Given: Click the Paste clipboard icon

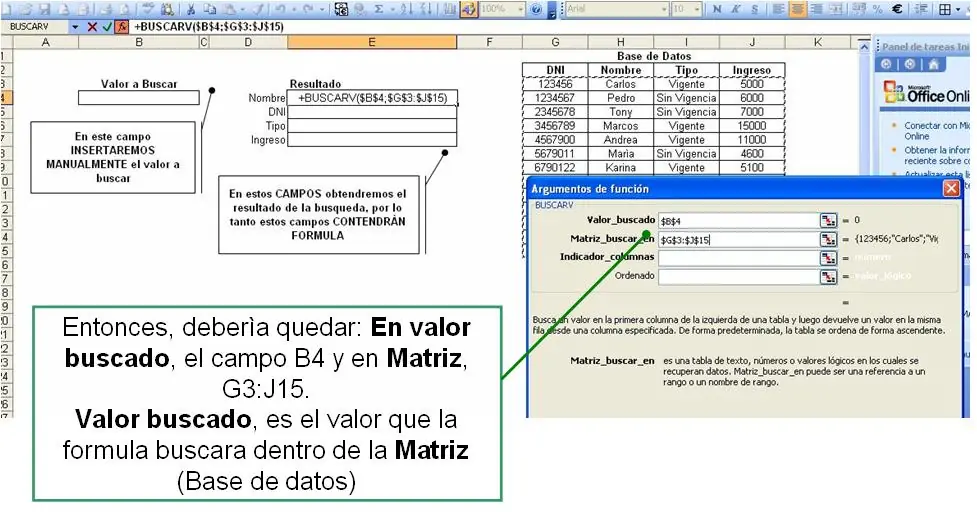Looking at the screenshot, I should click(x=229, y=9).
